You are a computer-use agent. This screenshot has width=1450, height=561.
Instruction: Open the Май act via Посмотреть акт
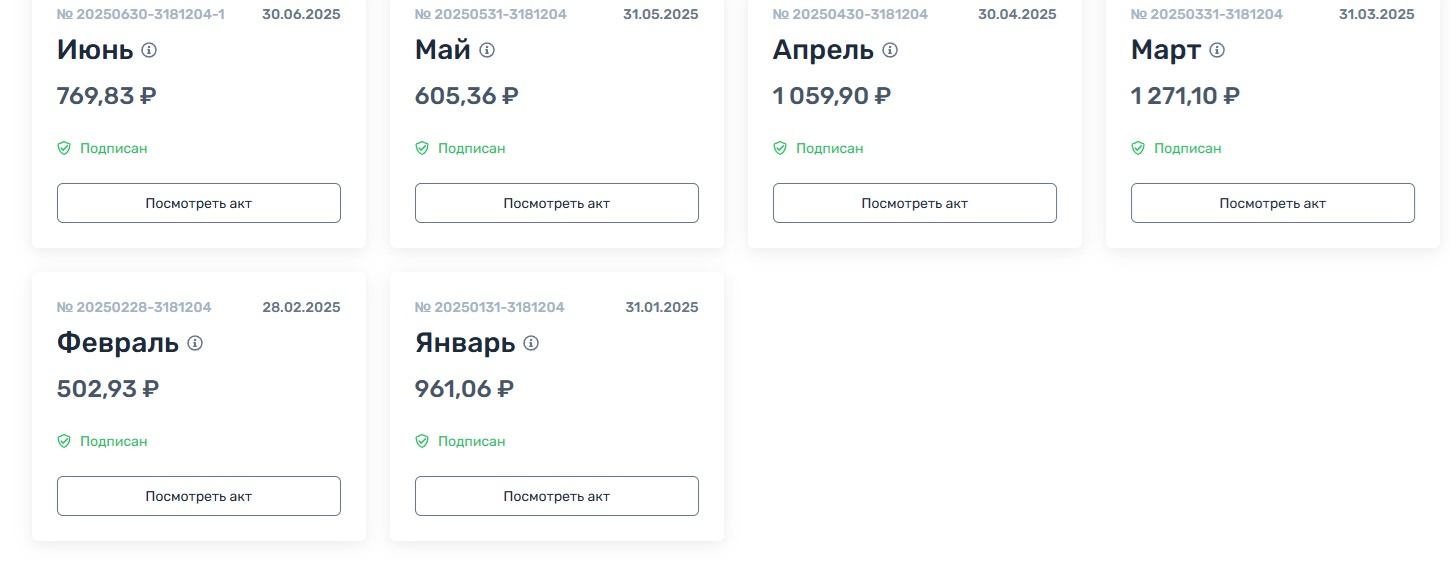pyautogui.click(x=556, y=203)
